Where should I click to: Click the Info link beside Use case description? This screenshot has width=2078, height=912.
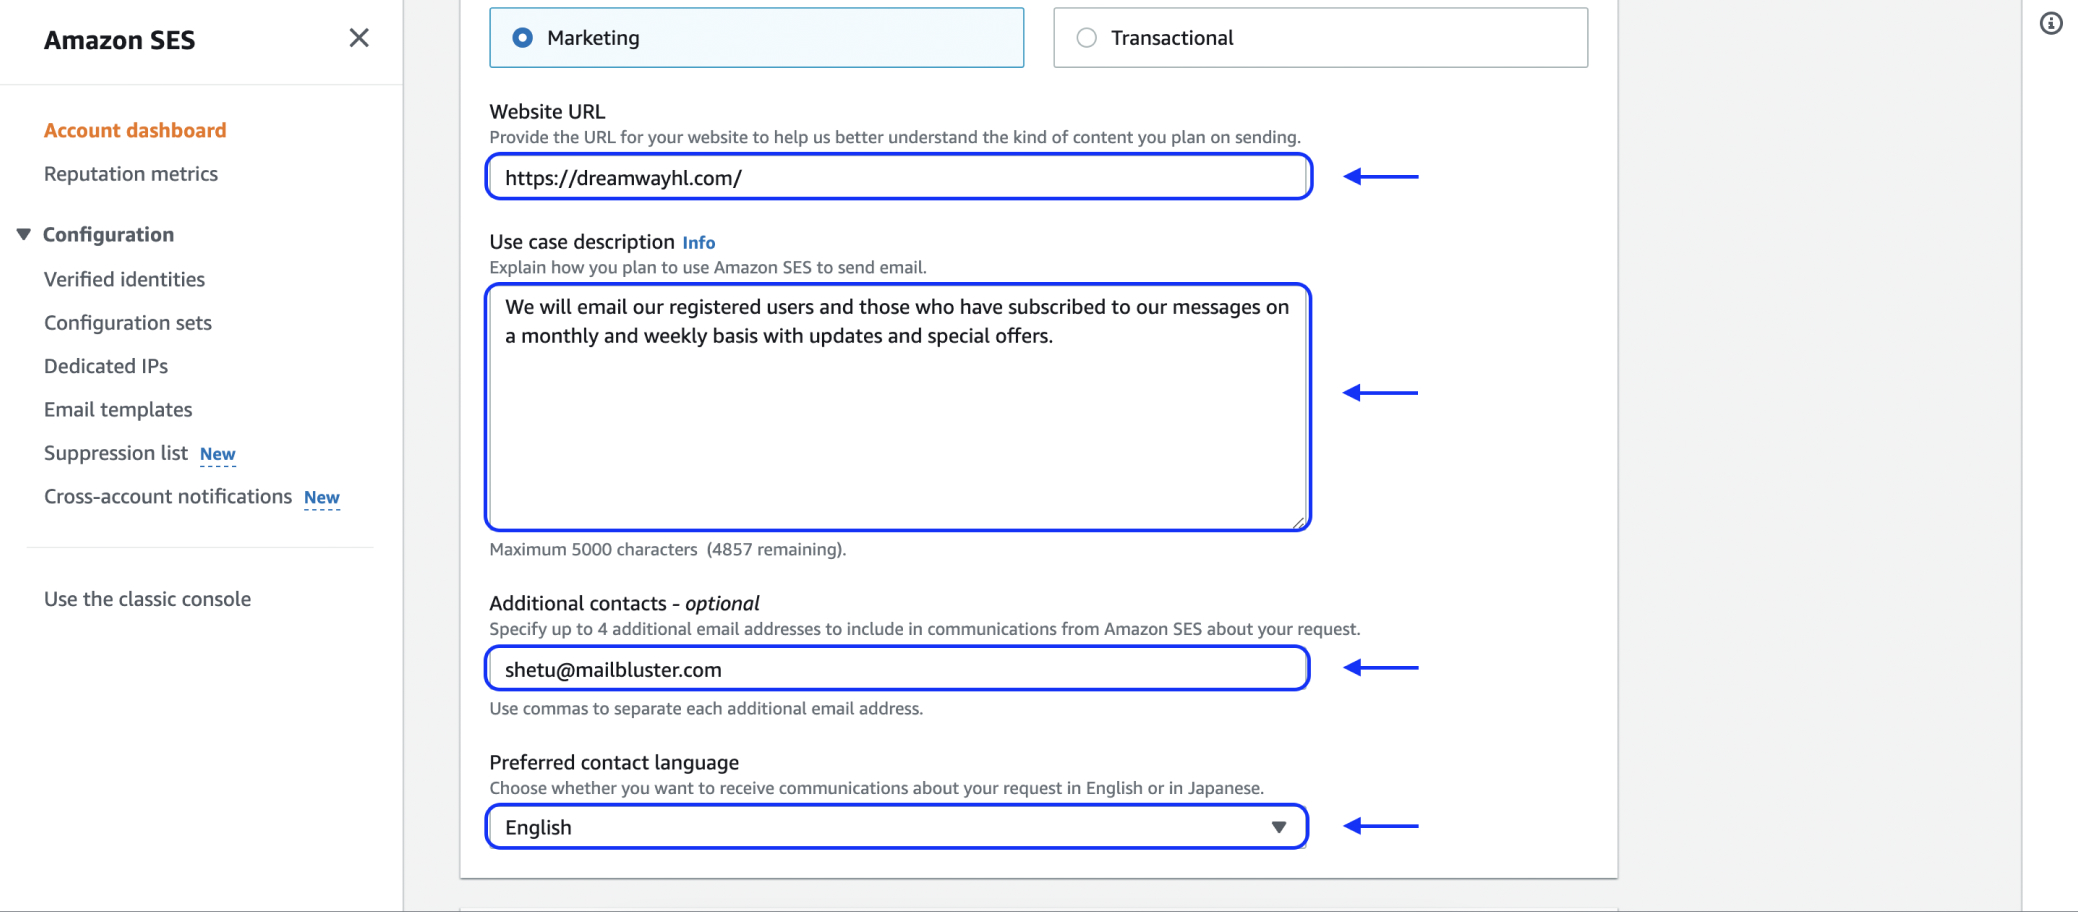(x=699, y=243)
